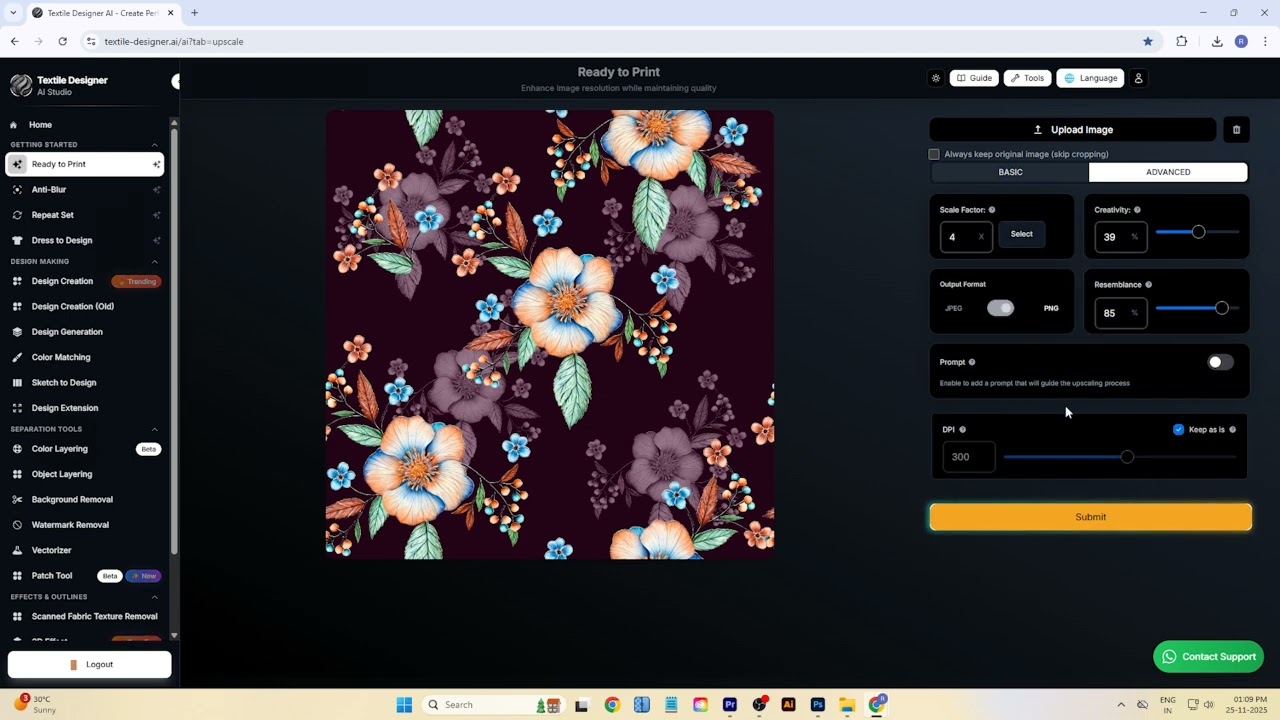1280x720 pixels.
Task: Click the Resemblance percentage field
Action: click(x=1120, y=313)
